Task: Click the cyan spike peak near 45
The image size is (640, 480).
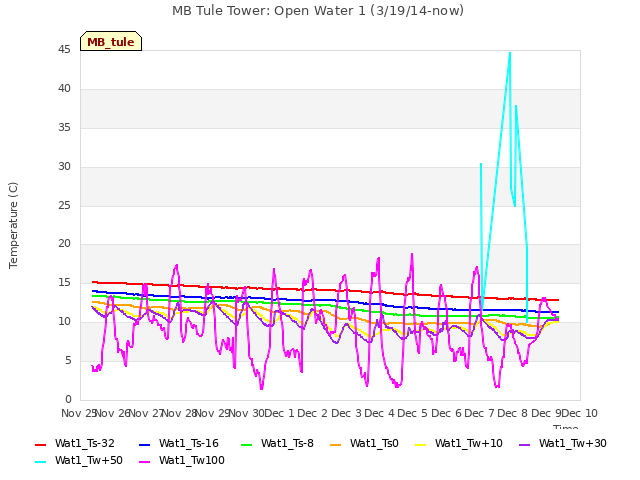Action: tap(510, 53)
